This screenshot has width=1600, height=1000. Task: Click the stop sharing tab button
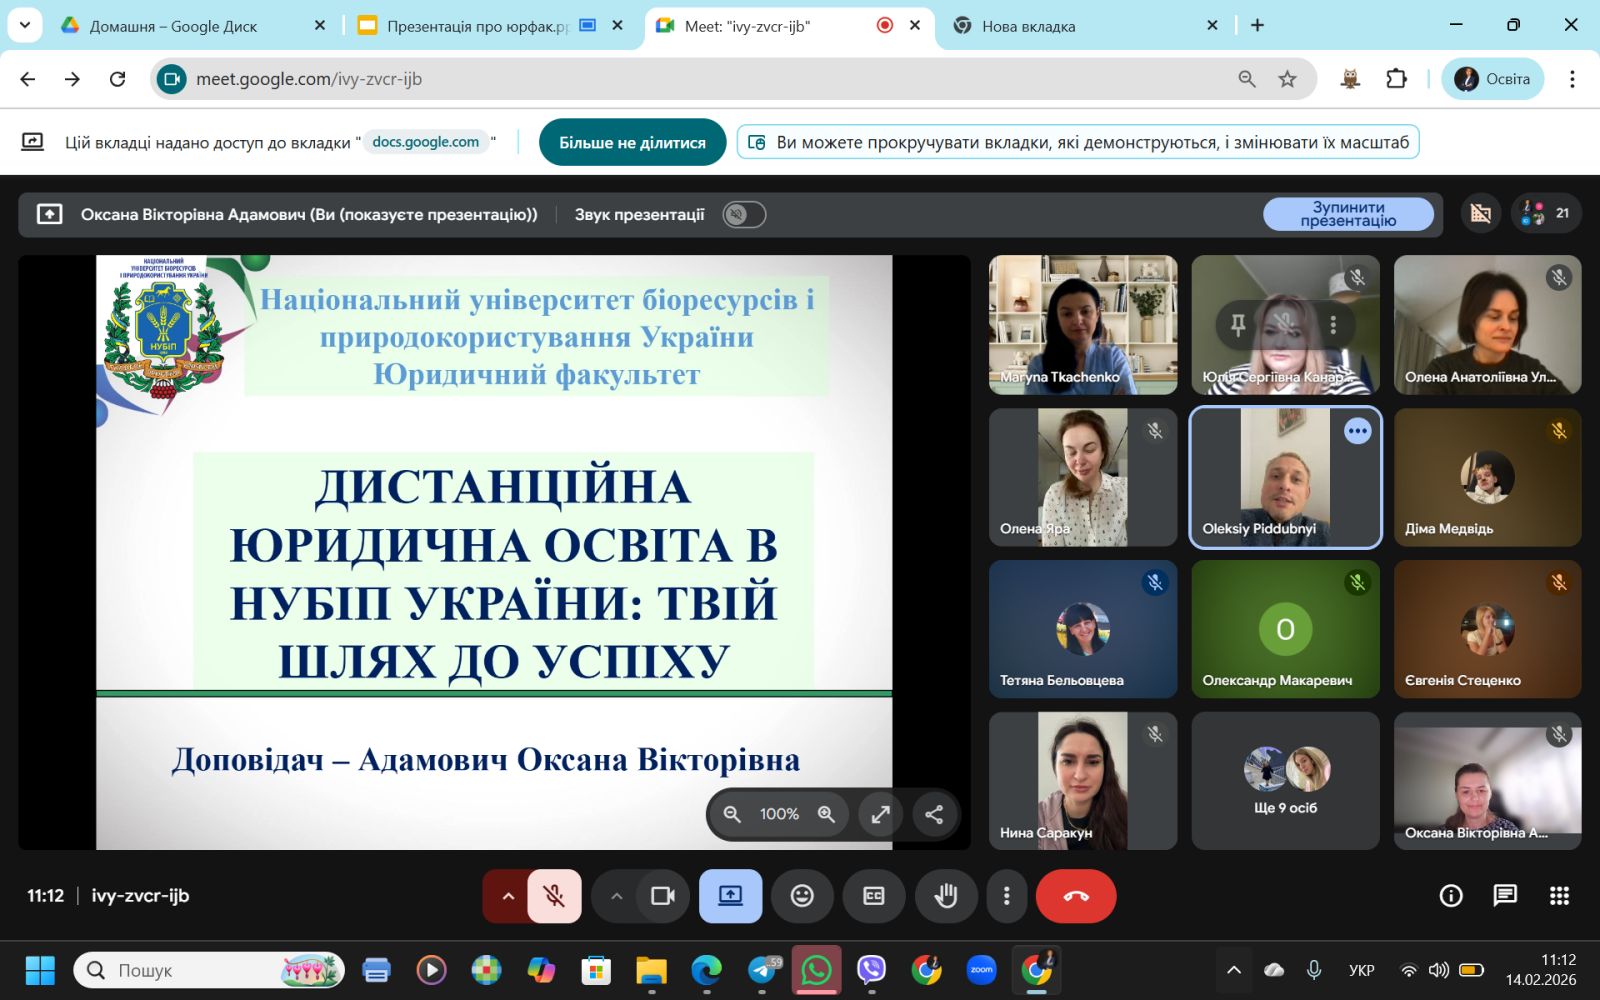pyautogui.click(x=632, y=142)
